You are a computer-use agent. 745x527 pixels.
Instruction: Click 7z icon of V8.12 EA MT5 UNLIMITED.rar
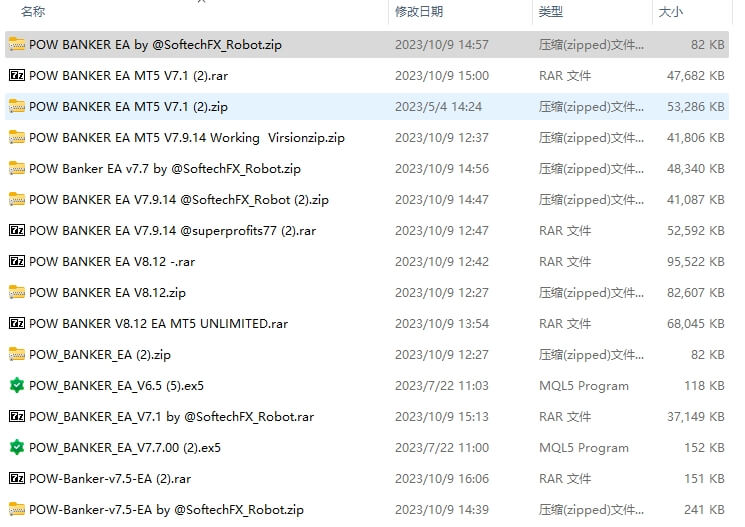tap(17, 324)
